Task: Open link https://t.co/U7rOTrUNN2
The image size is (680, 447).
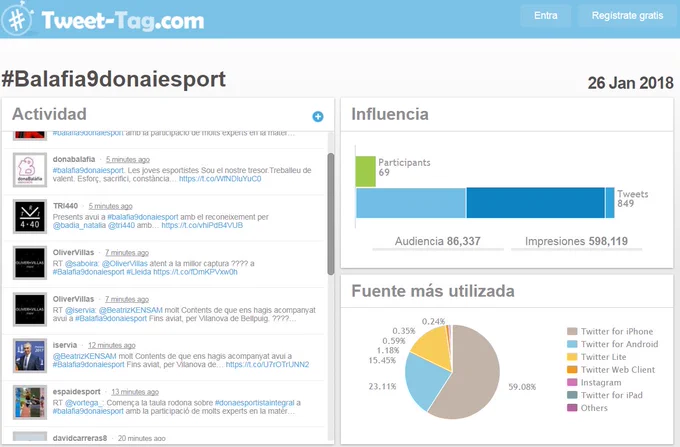Action: [x=267, y=364]
